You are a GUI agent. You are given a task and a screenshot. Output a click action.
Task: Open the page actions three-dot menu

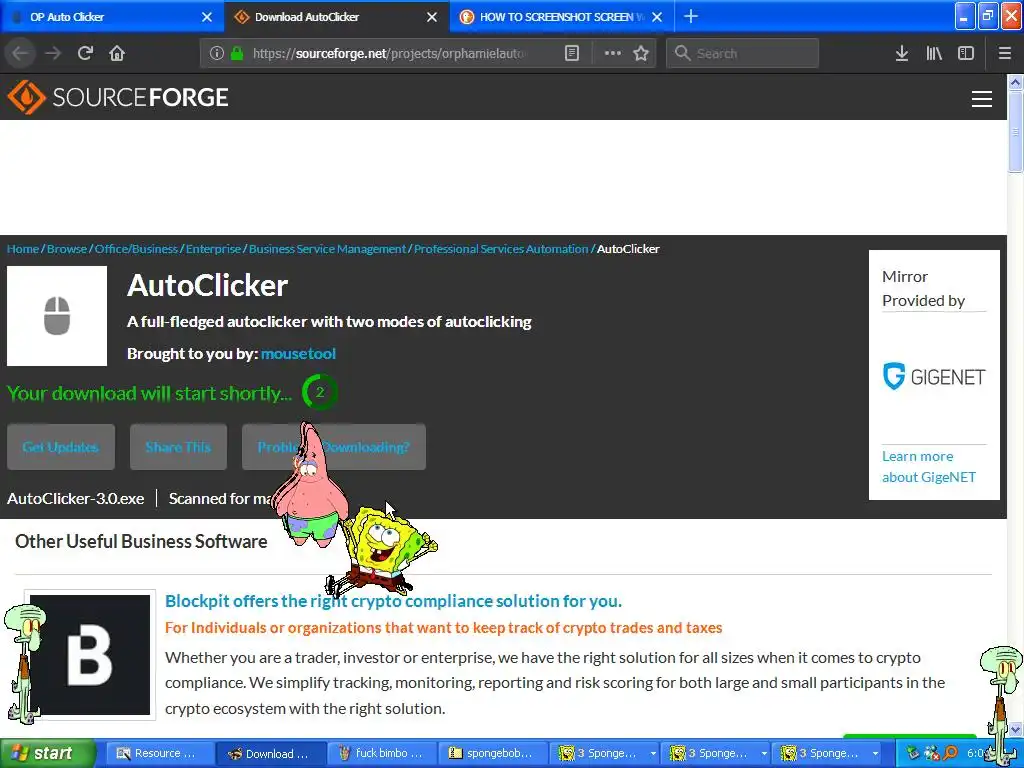click(x=613, y=53)
